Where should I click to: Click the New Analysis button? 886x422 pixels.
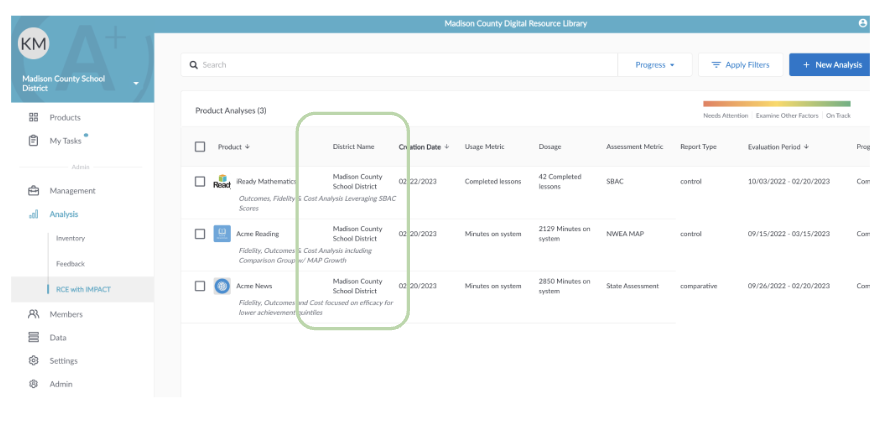click(829, 65)
